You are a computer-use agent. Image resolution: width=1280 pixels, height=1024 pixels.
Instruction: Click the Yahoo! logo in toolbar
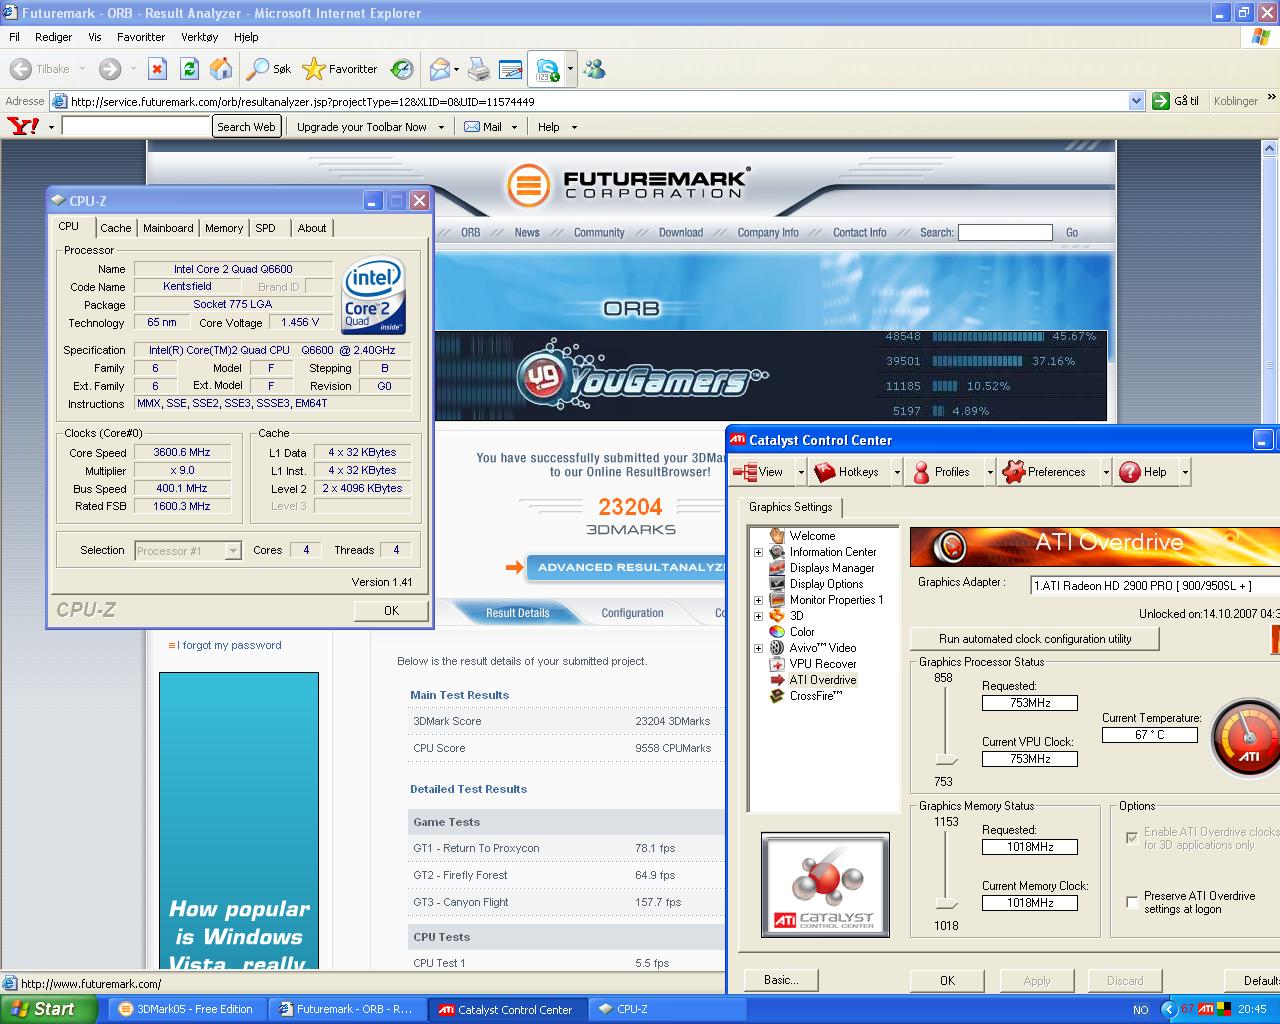click(x=23, y=126)
